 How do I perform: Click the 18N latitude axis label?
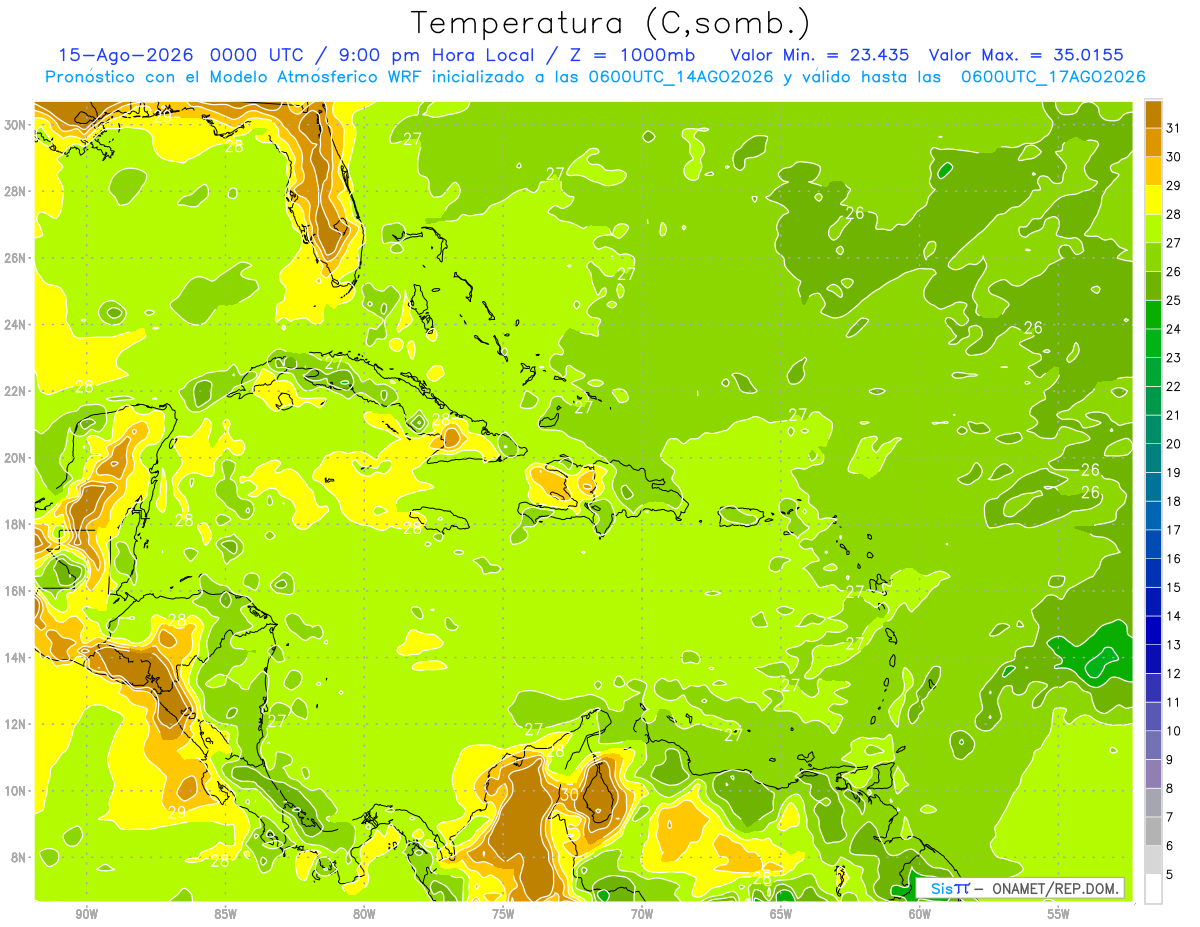point(15,524)
